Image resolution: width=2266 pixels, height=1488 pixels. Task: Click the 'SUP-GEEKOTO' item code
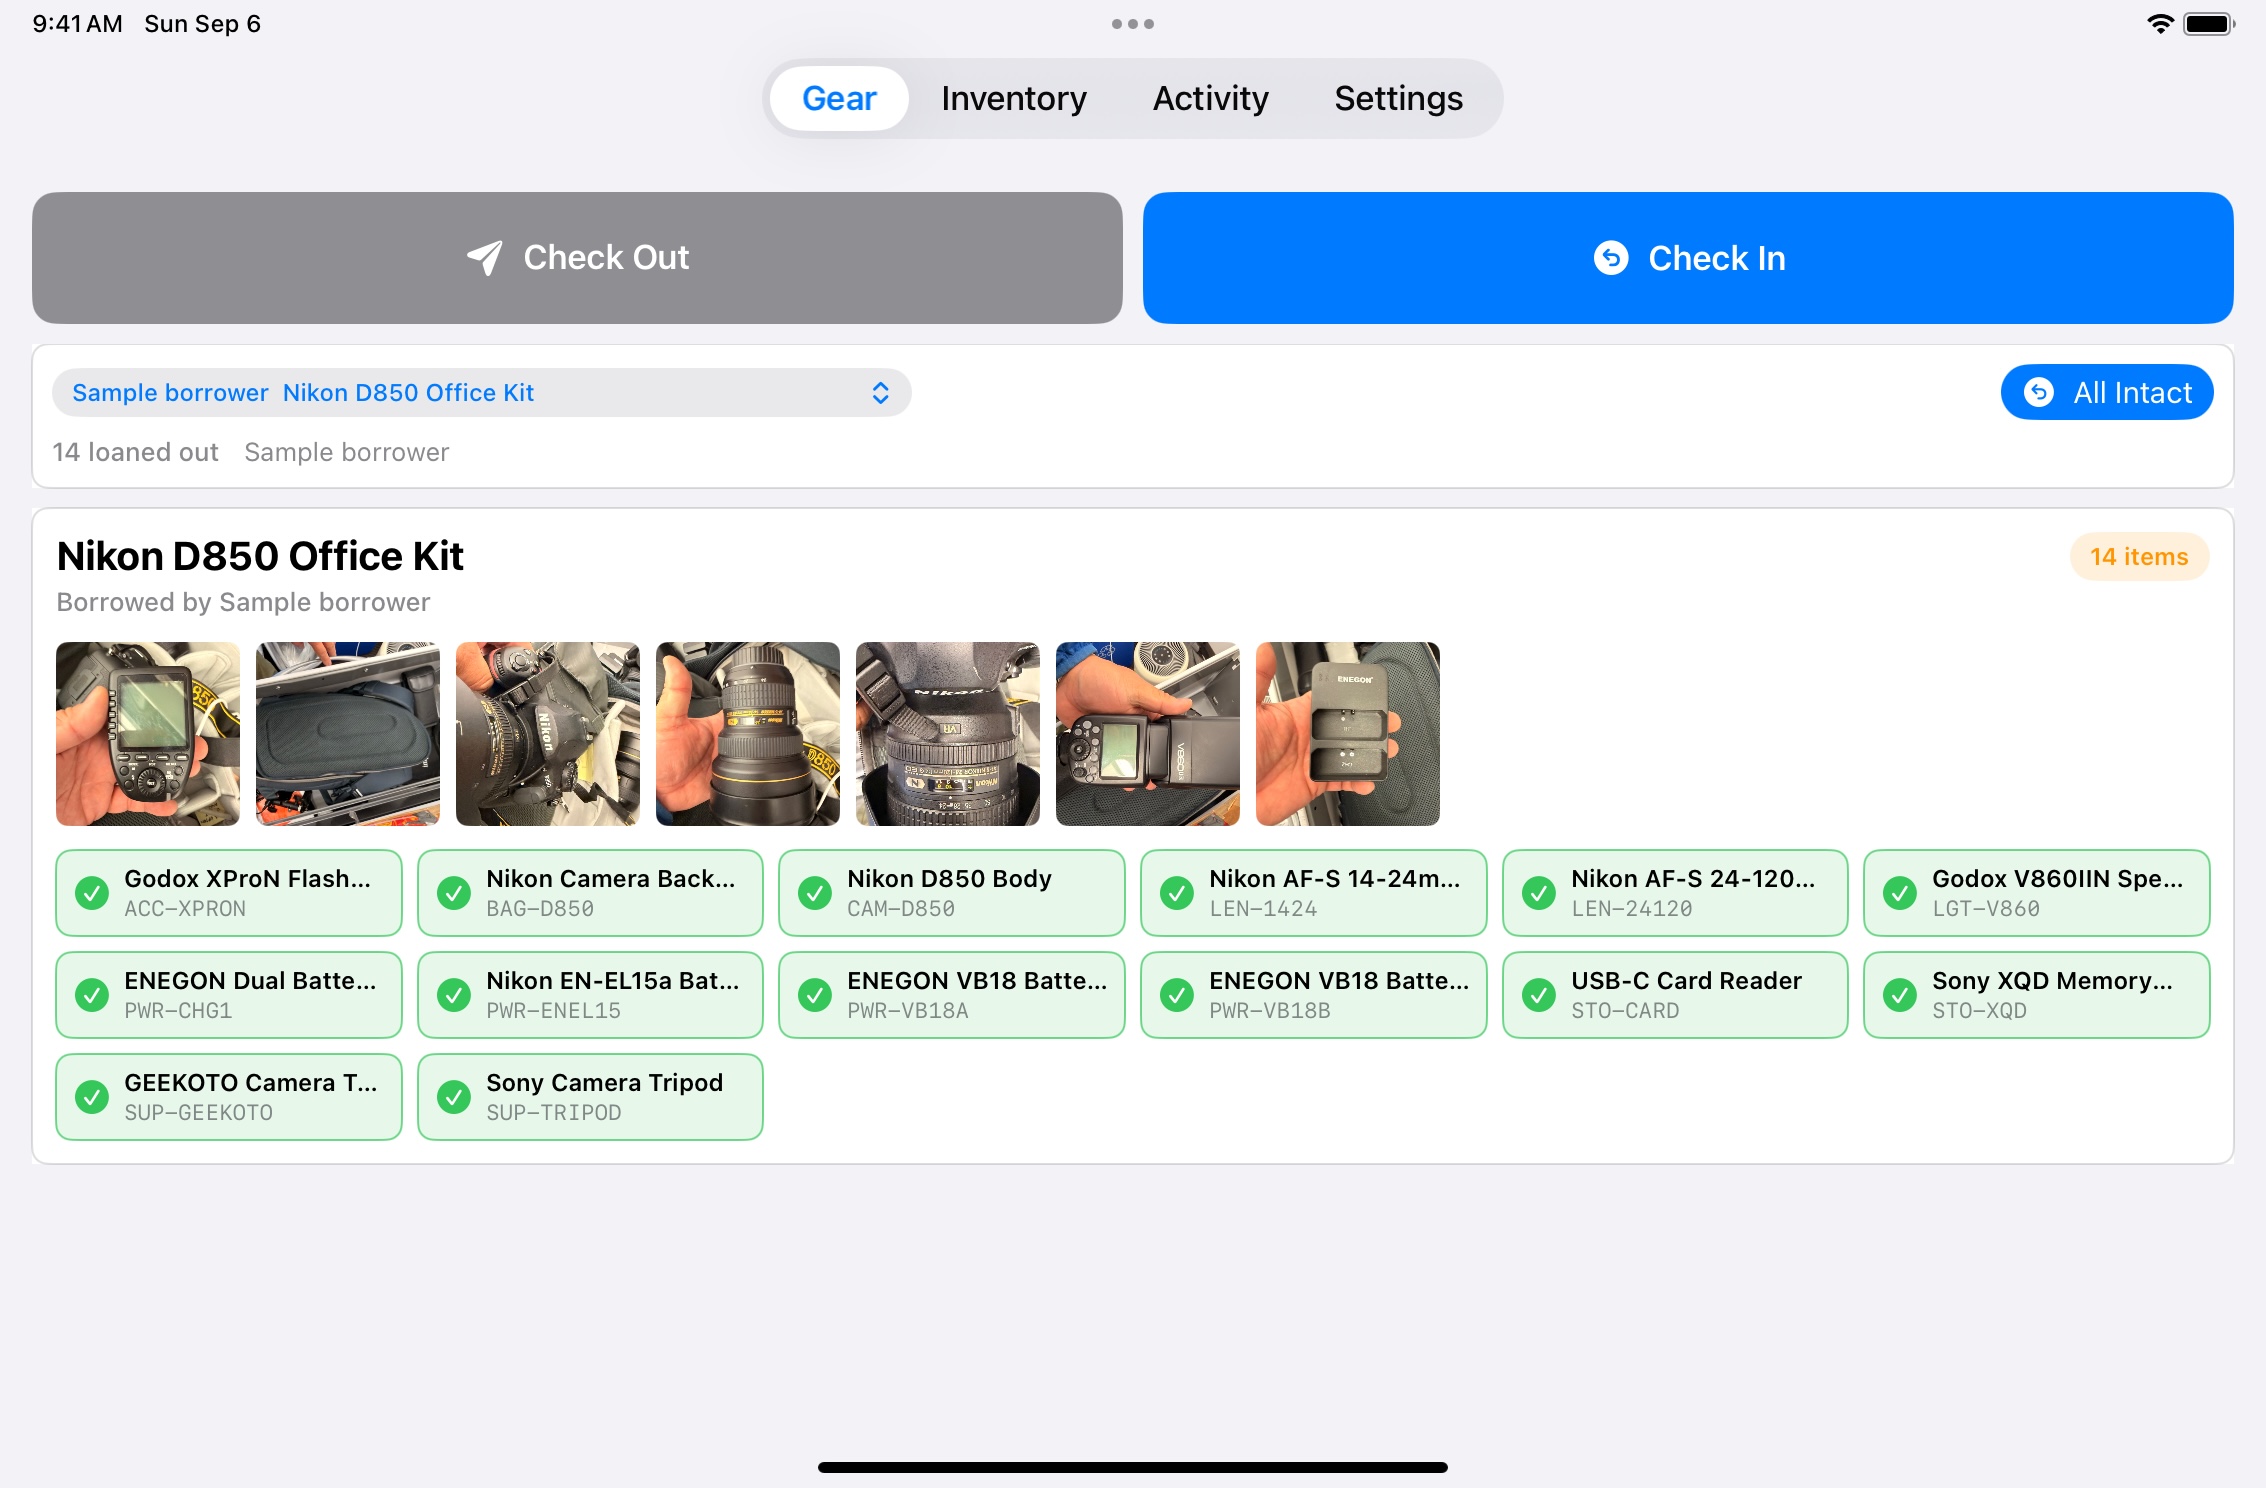(x=198, y=1113)
